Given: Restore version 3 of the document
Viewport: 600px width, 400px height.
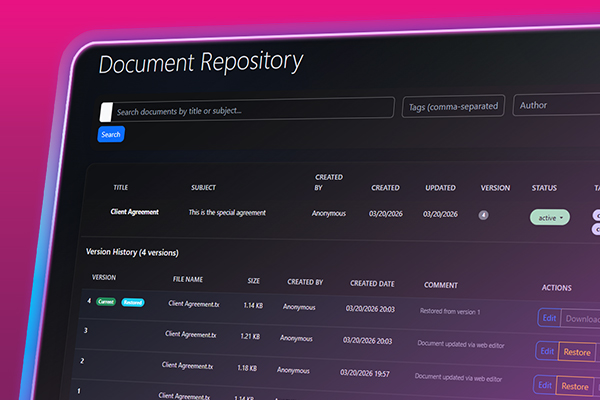Looking at the screenshot, I should 577,353.
